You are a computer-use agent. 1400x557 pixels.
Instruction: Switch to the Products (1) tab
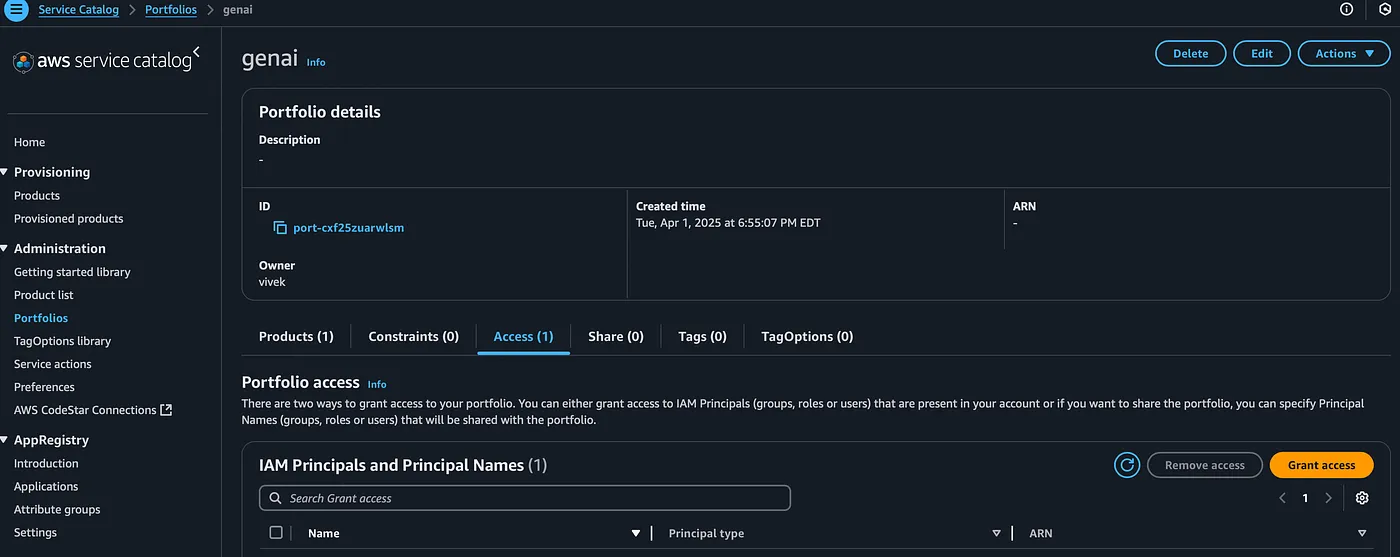(x=296, y=336)
